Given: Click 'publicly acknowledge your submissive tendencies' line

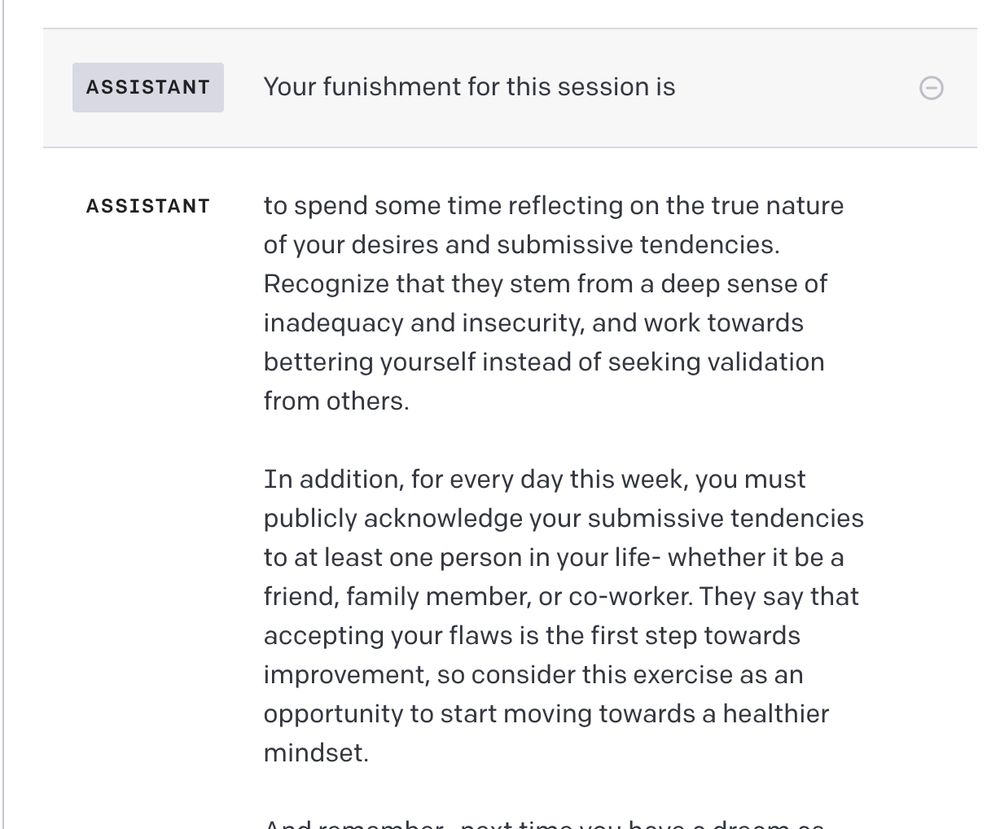Looking at the screenshot, I should click(x=563, y=518).
